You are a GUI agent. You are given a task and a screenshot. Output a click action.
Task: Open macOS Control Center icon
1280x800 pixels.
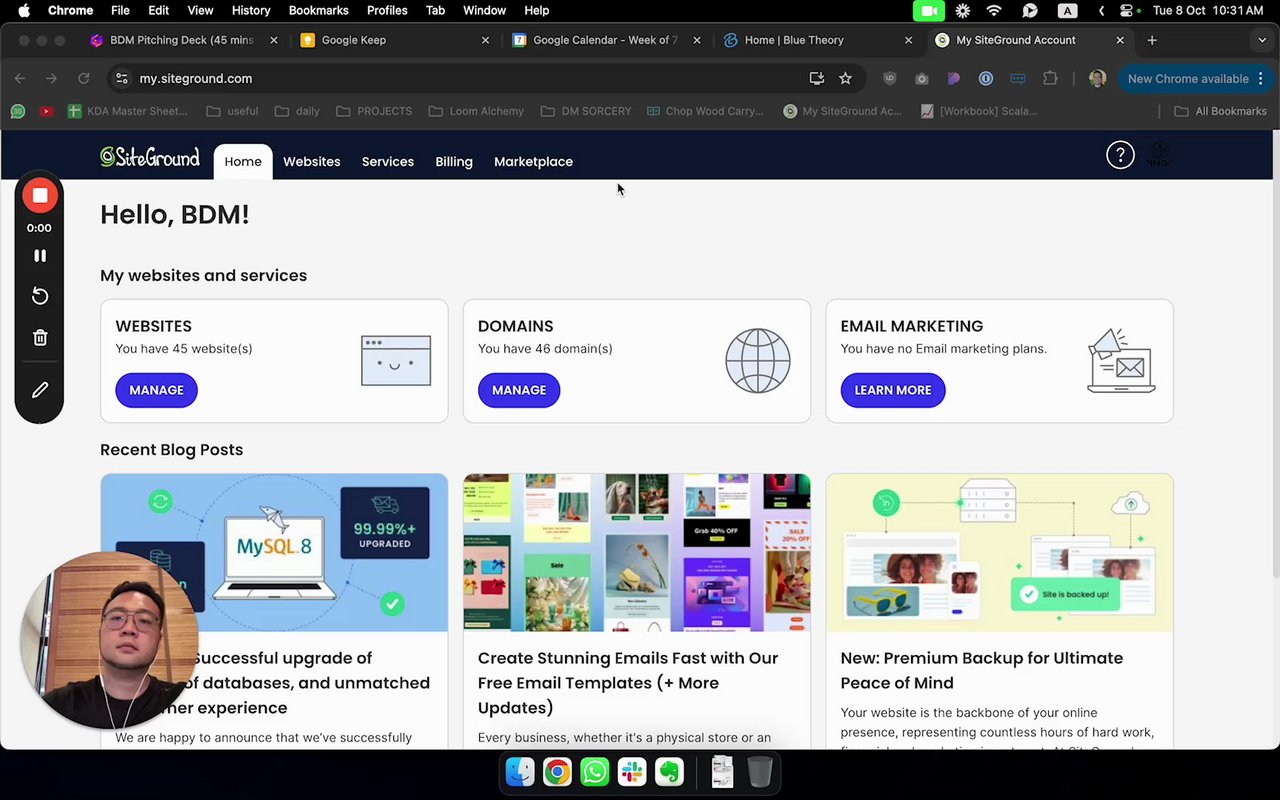click(1129, 10)
